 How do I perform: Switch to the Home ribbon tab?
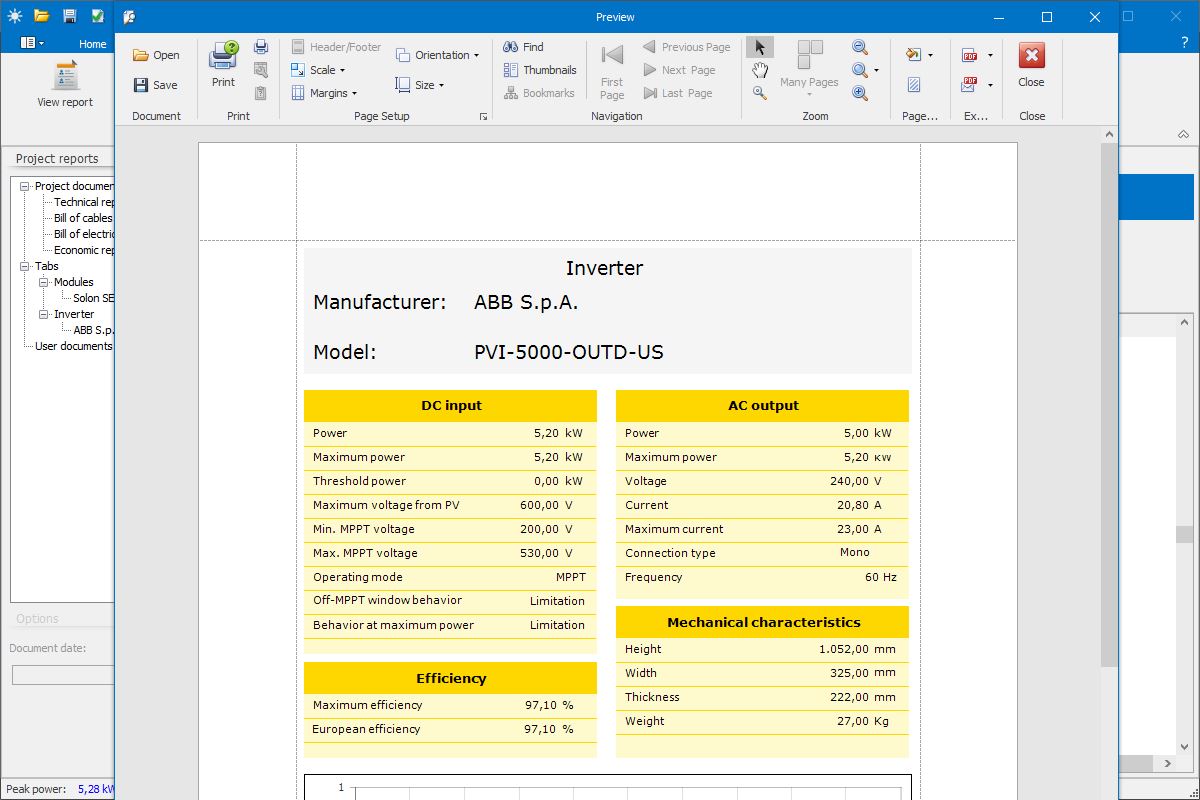[93, 44]
